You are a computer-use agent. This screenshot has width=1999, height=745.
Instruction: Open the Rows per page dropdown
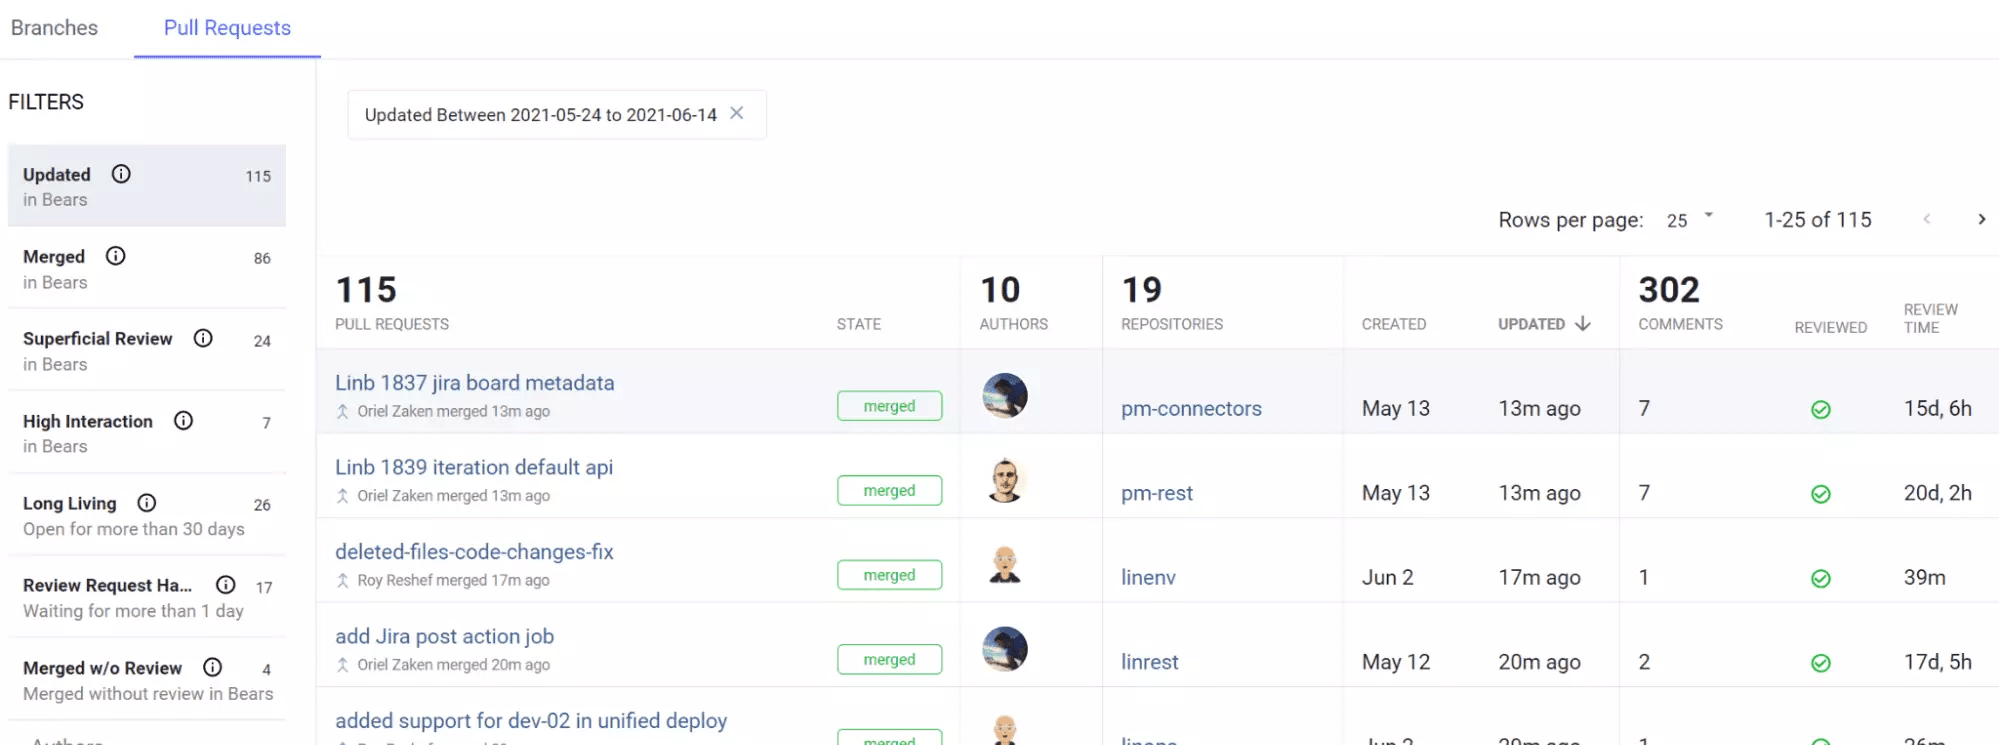coord(1688,219)
